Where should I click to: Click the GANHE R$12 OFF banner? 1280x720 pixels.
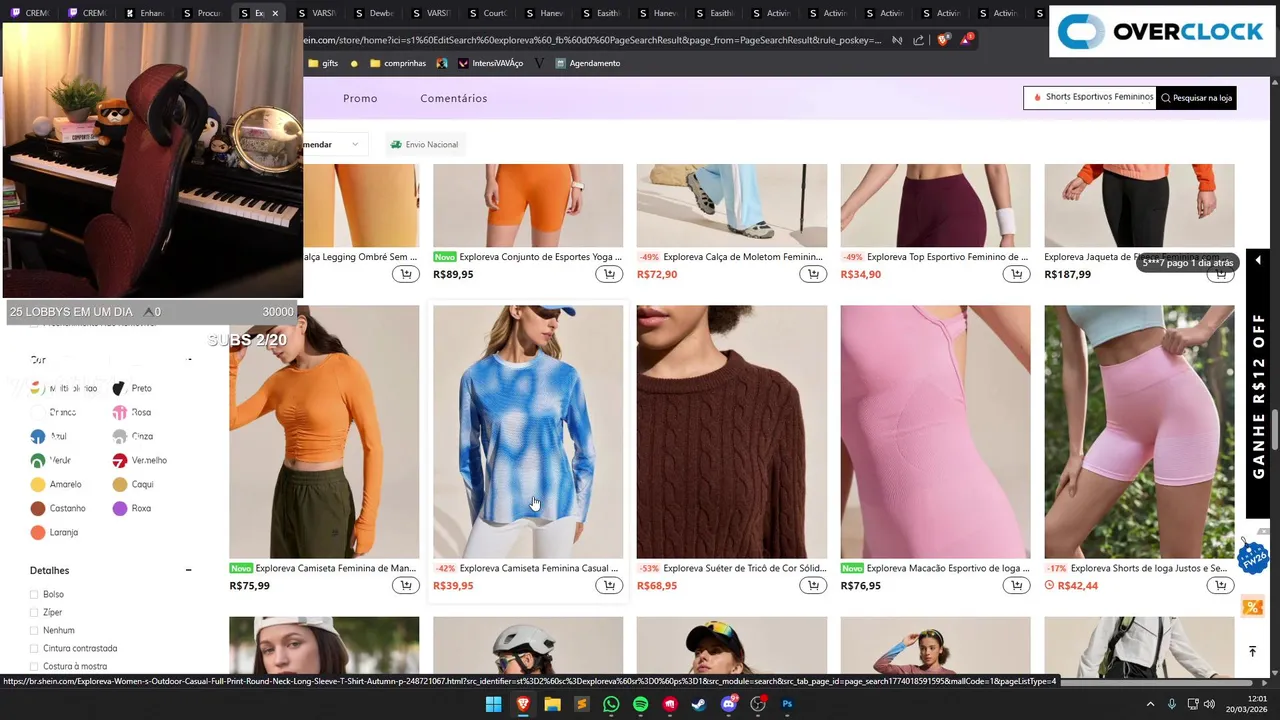pos(1258,397)
